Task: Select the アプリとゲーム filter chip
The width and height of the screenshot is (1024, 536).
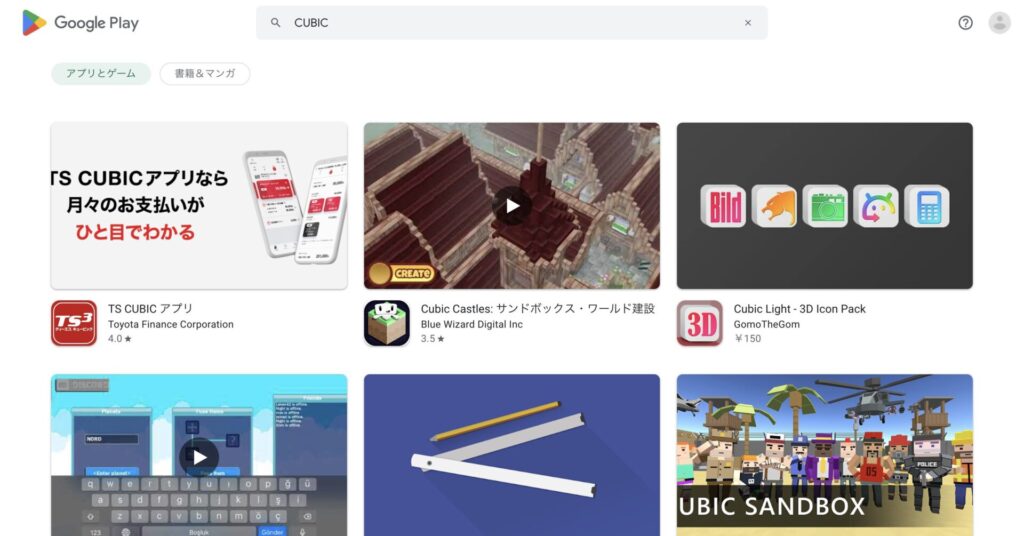Action: 101,74
